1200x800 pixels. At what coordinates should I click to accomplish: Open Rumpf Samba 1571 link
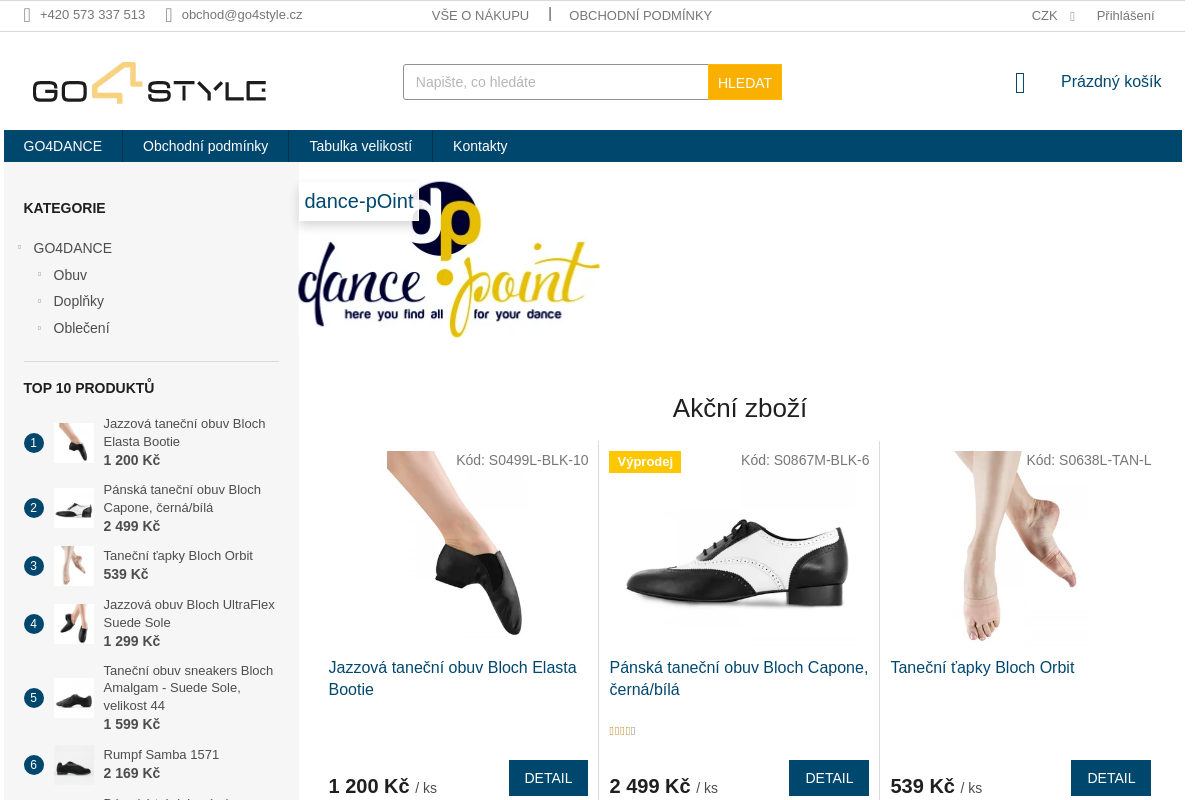tap(161, 754)
